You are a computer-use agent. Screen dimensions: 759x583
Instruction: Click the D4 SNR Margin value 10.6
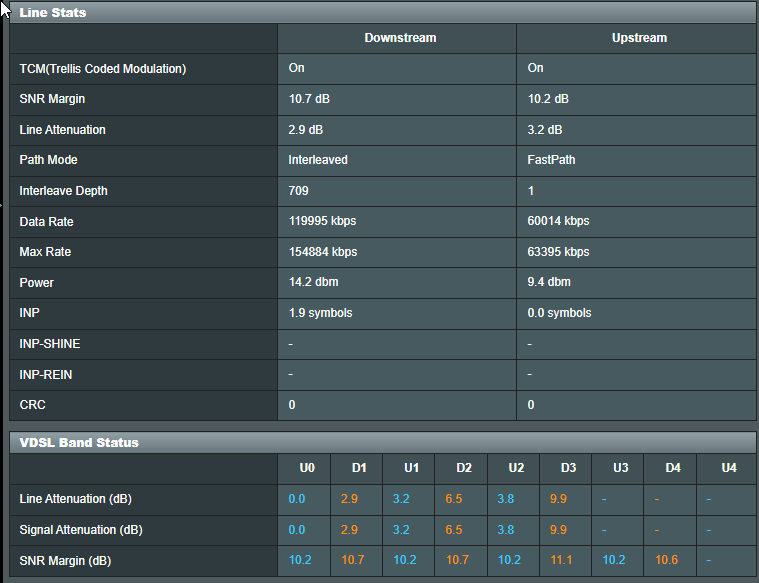point(667,561)
